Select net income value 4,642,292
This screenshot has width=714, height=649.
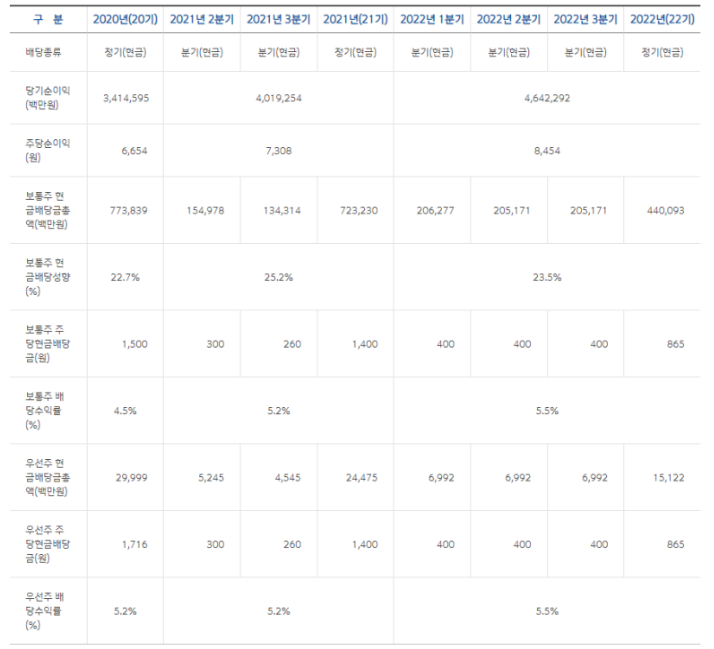click(x=547, y=98)
